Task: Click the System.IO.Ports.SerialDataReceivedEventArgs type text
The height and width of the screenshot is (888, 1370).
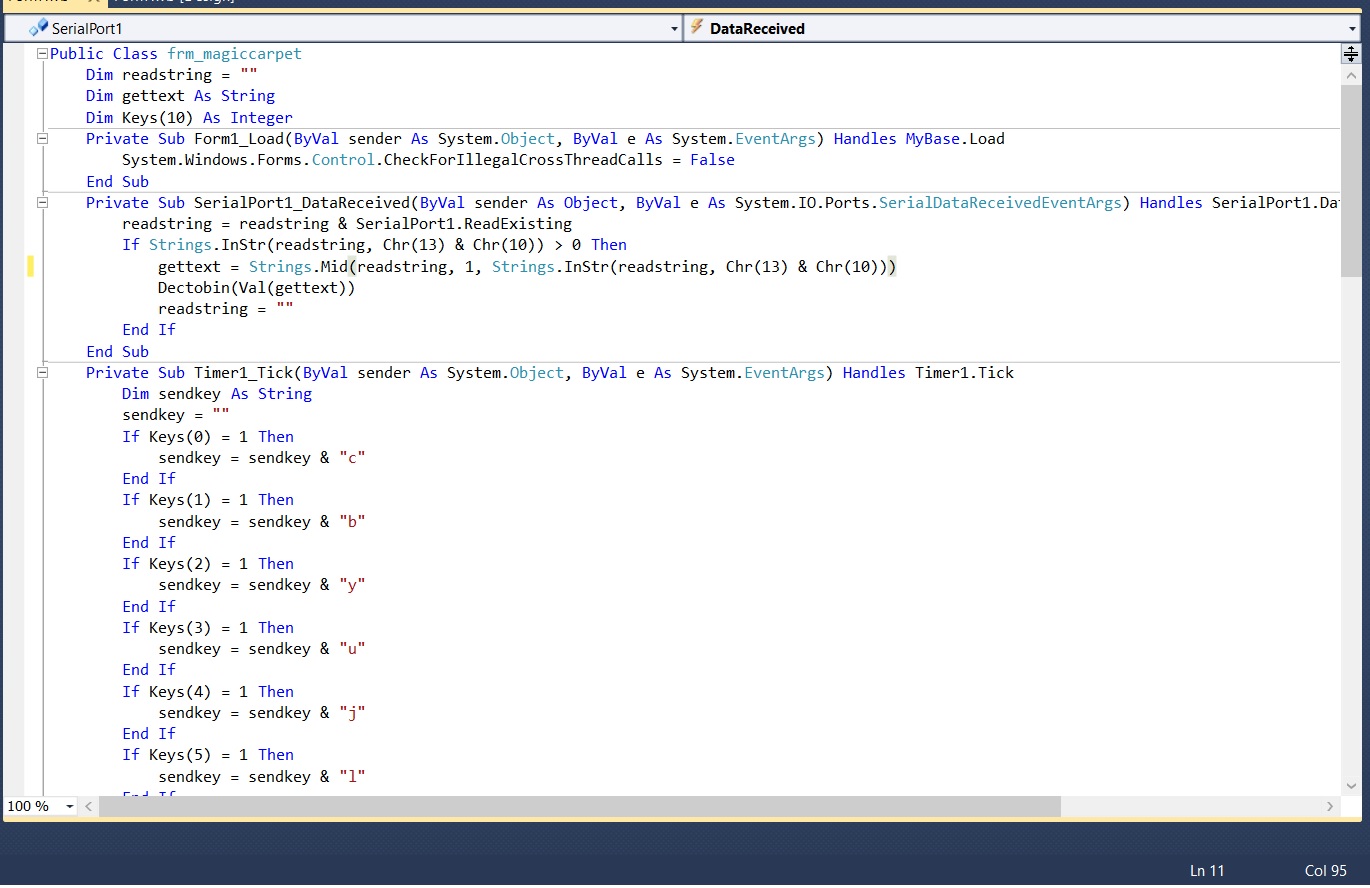Action: (x=928, y=203)
